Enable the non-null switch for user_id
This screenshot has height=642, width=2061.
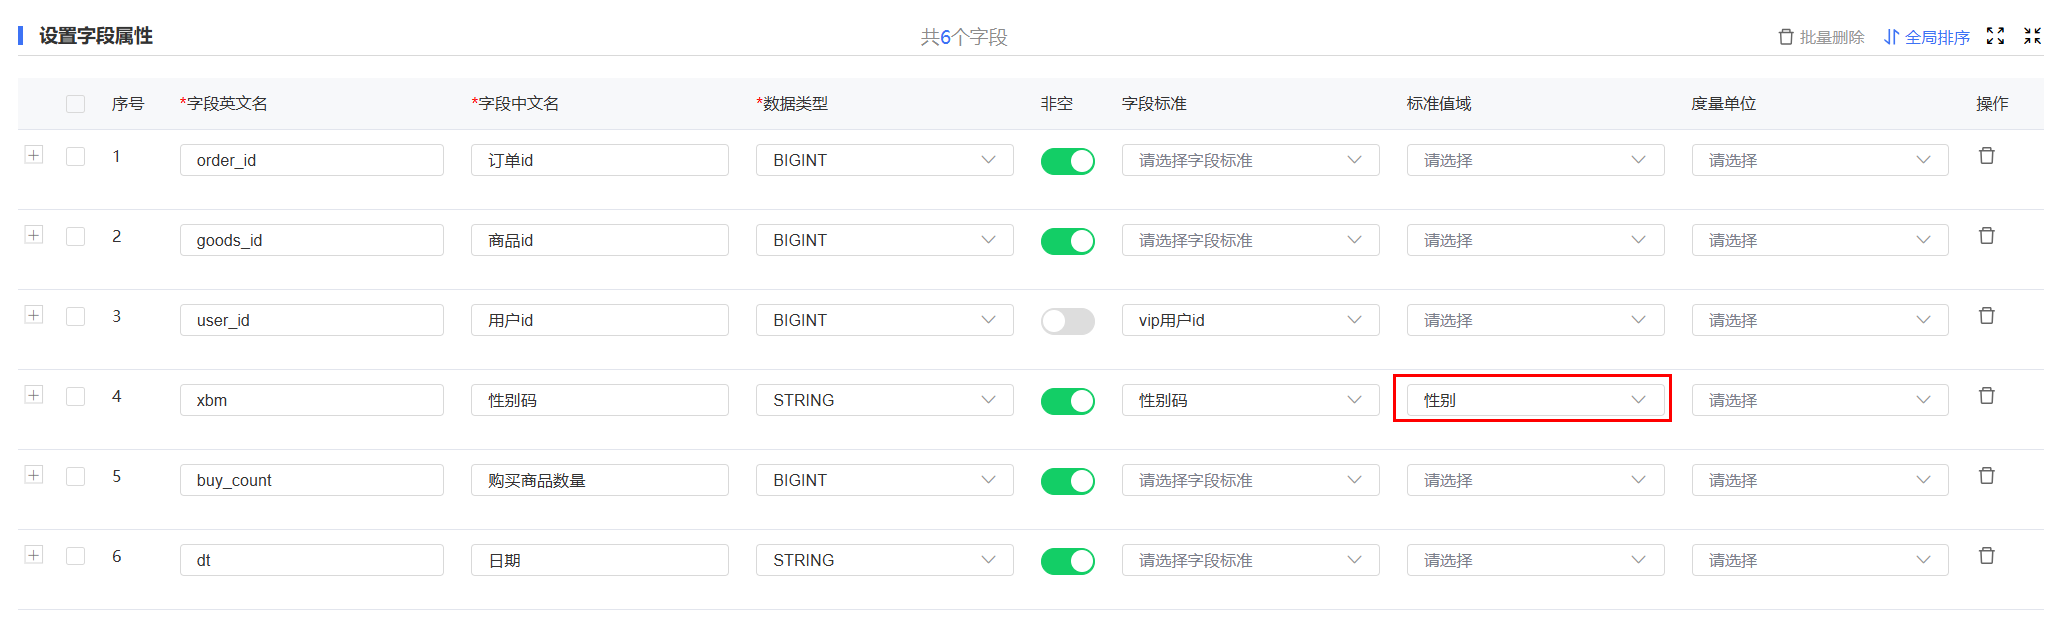click(x=1067, y=321)
